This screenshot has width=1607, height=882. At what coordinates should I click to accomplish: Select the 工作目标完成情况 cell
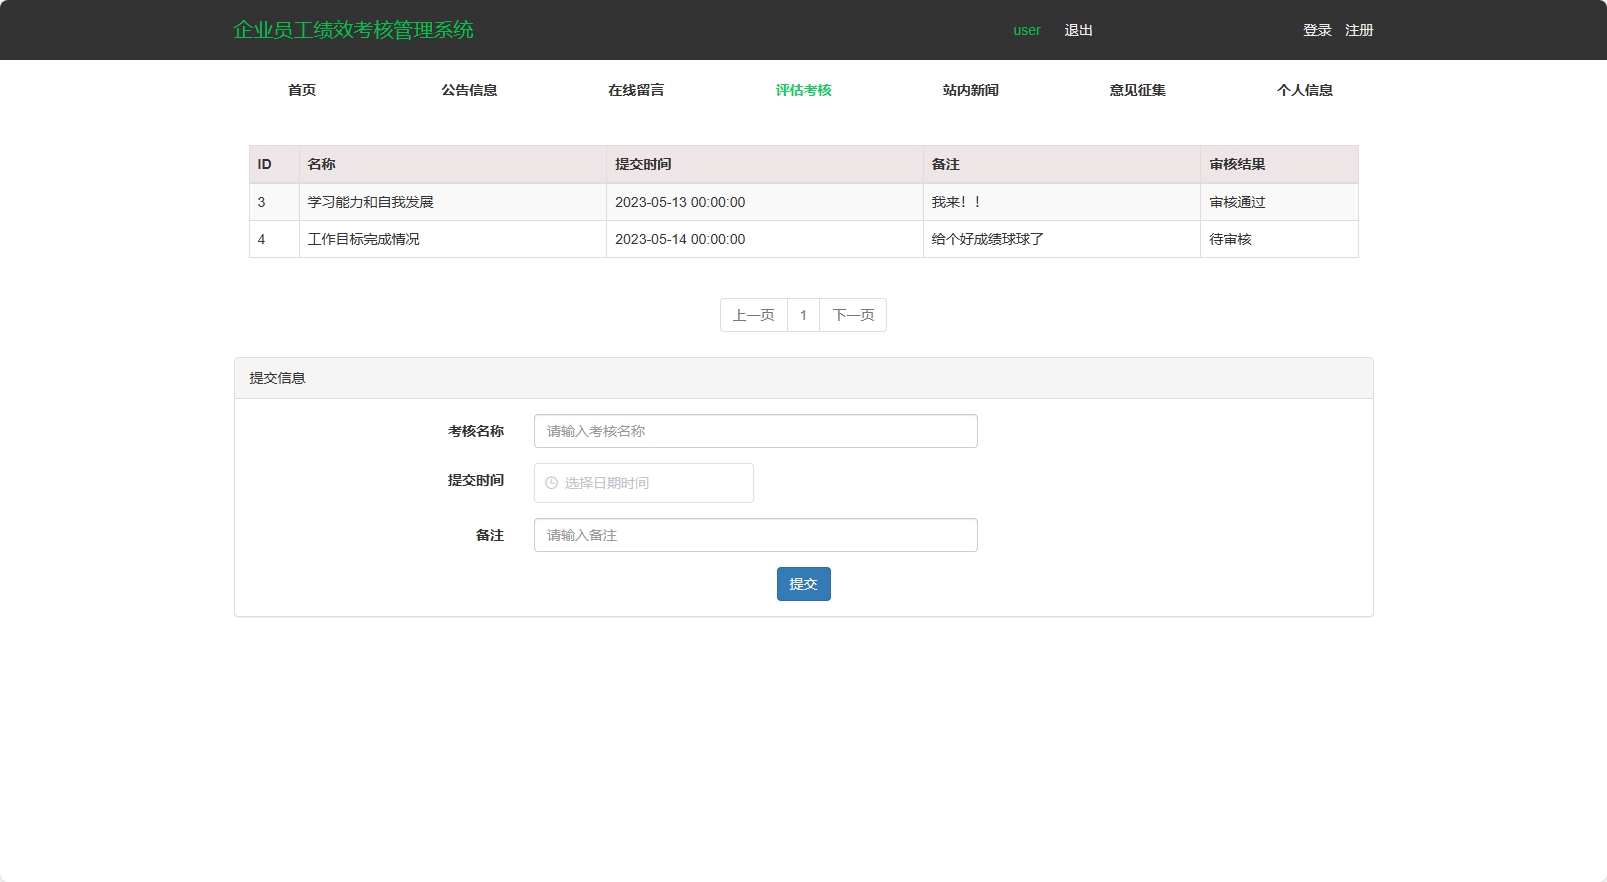452,239
